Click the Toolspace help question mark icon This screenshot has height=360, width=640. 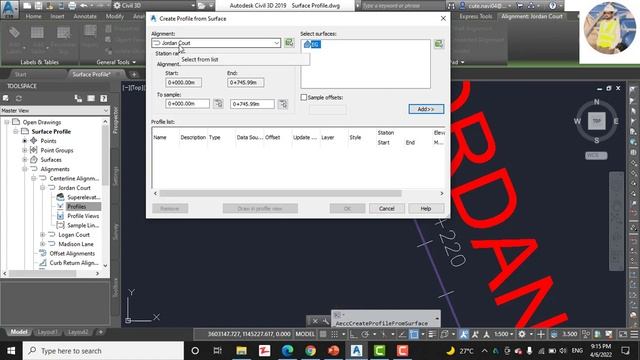click(104, 98)
